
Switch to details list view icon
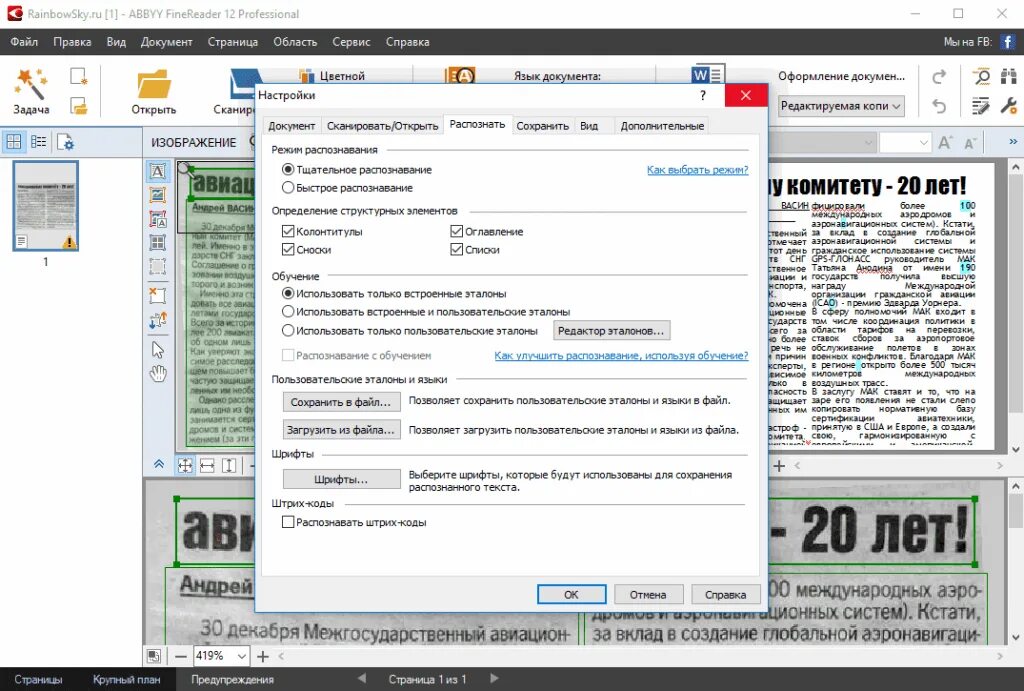(39, 141)
